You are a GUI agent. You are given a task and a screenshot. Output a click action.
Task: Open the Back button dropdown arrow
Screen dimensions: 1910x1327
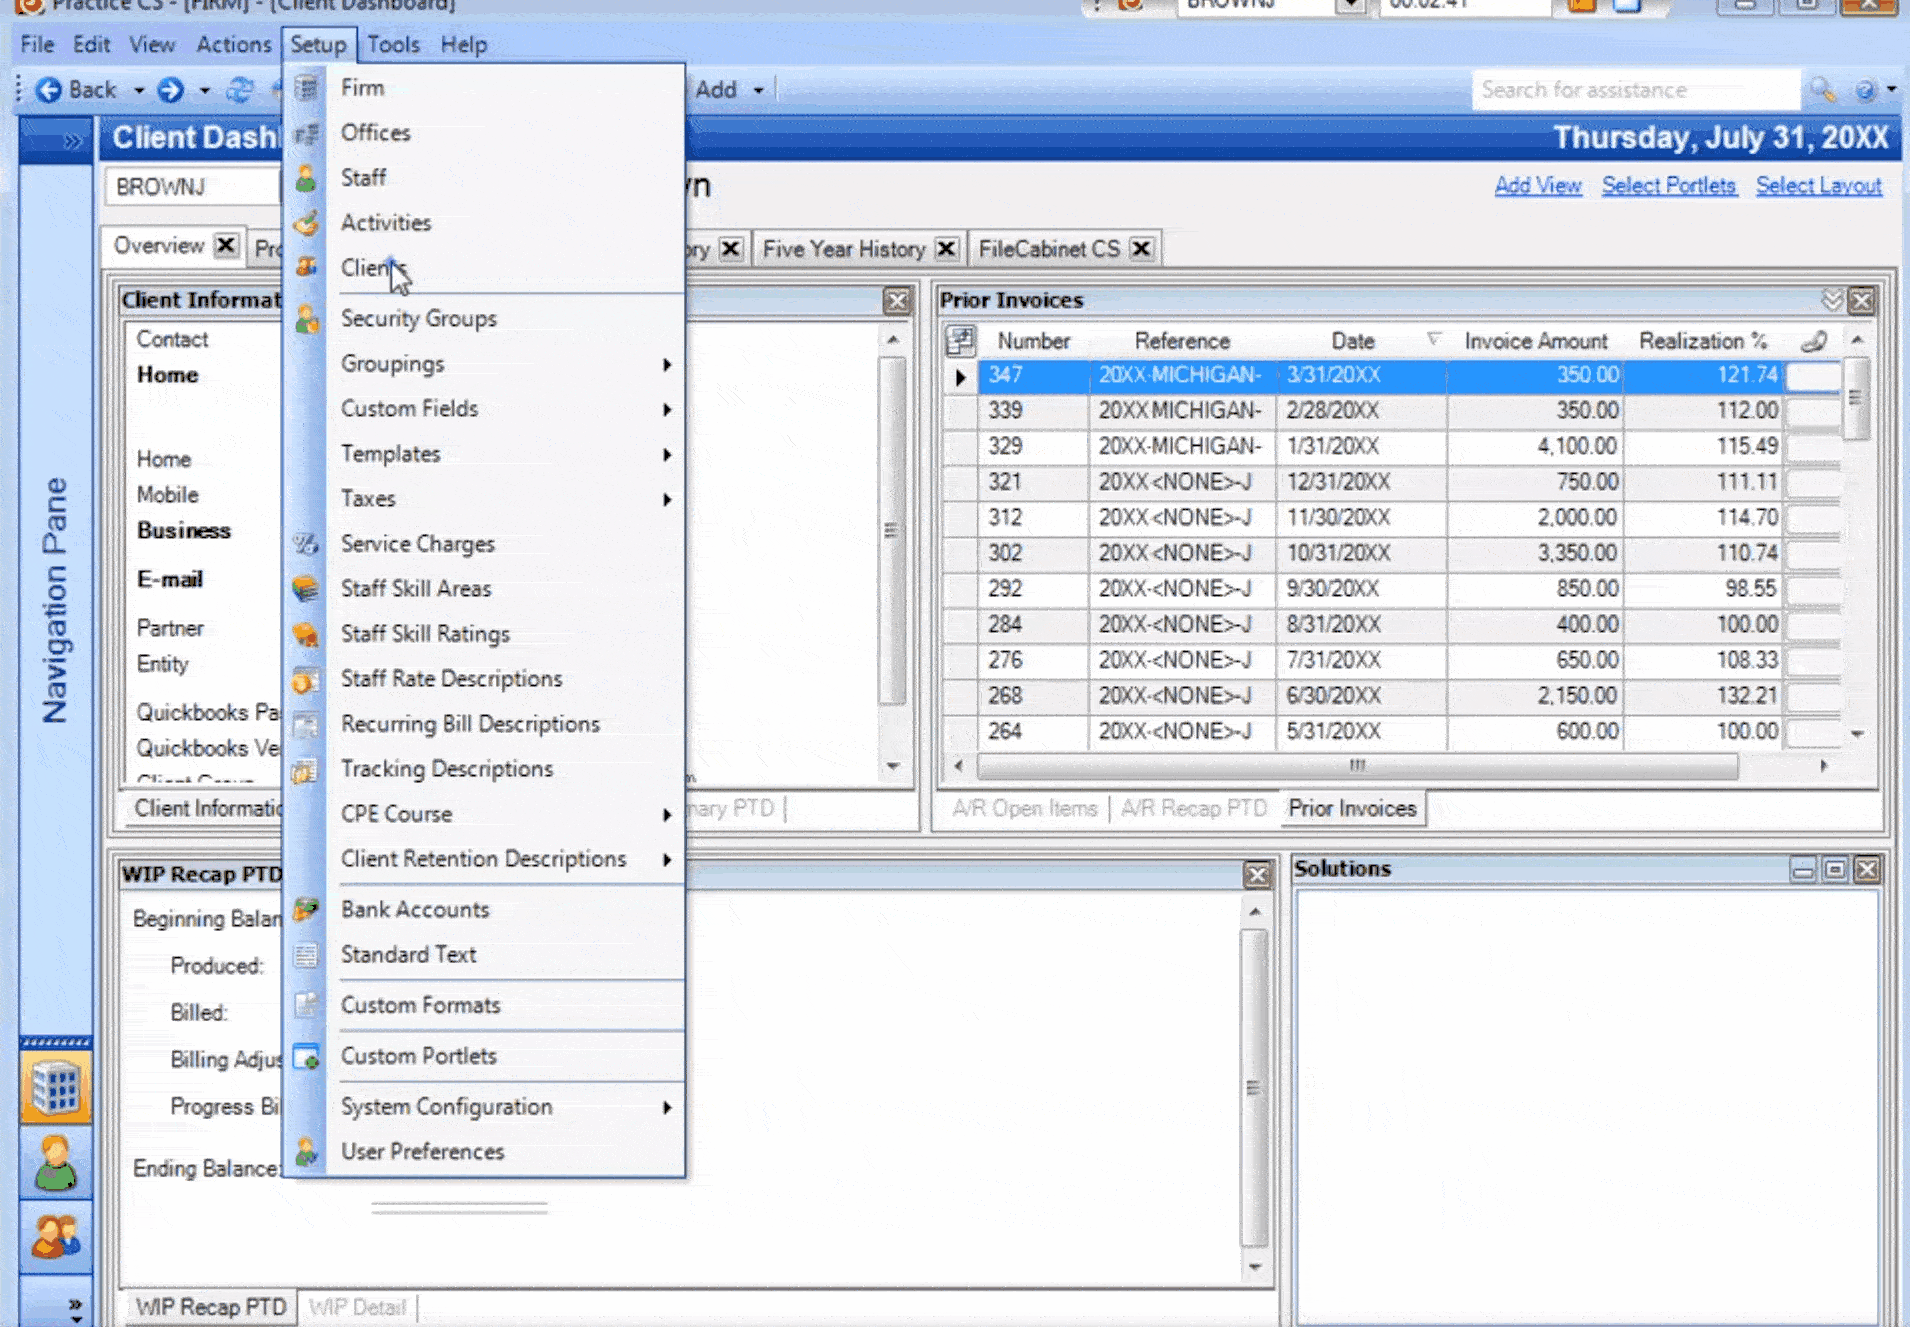137,89
